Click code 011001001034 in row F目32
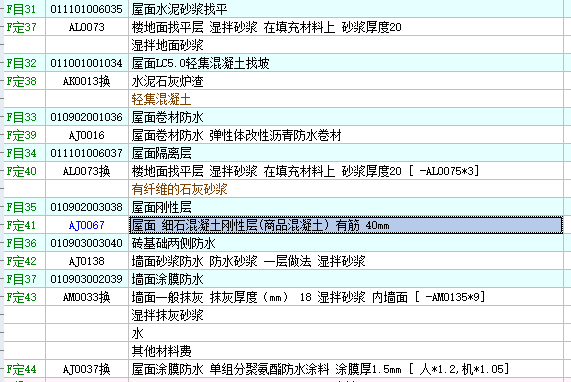Screen dimensions: 571x382 (x=87, y=63)
